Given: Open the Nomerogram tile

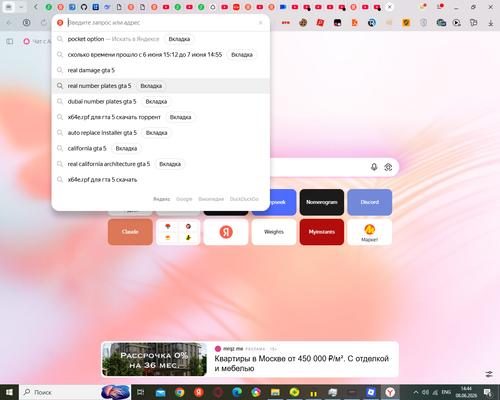Looking at the screenshot, I should (322, 202).
